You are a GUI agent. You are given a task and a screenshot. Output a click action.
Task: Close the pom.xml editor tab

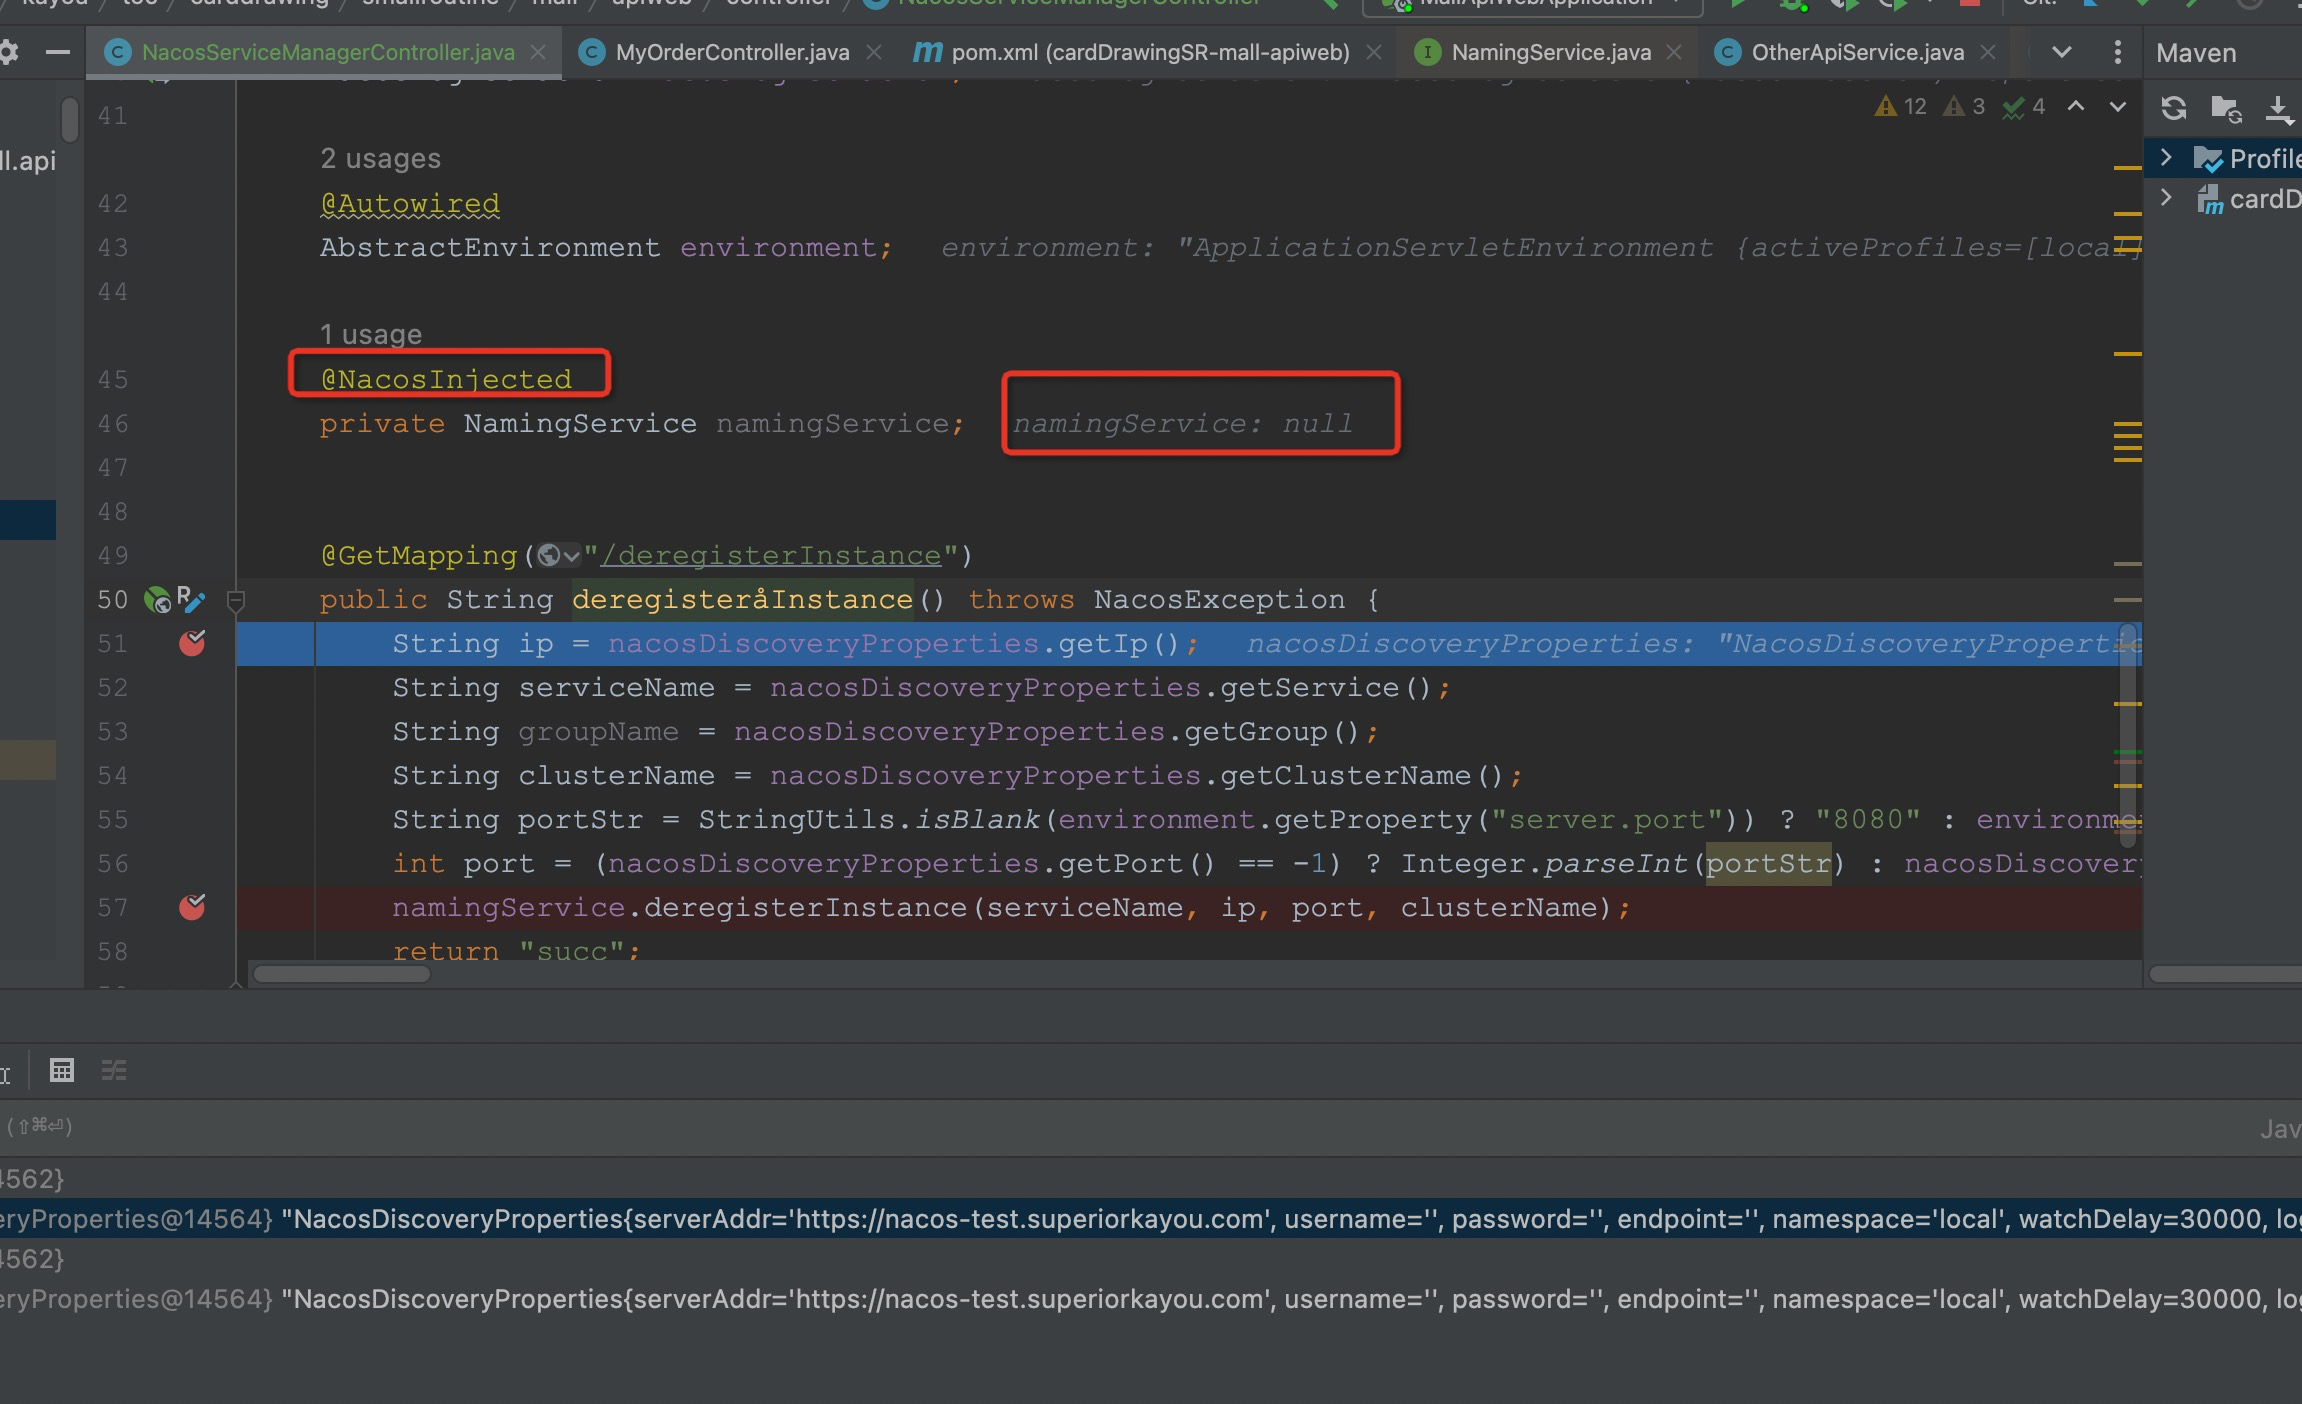[1374, 52]
